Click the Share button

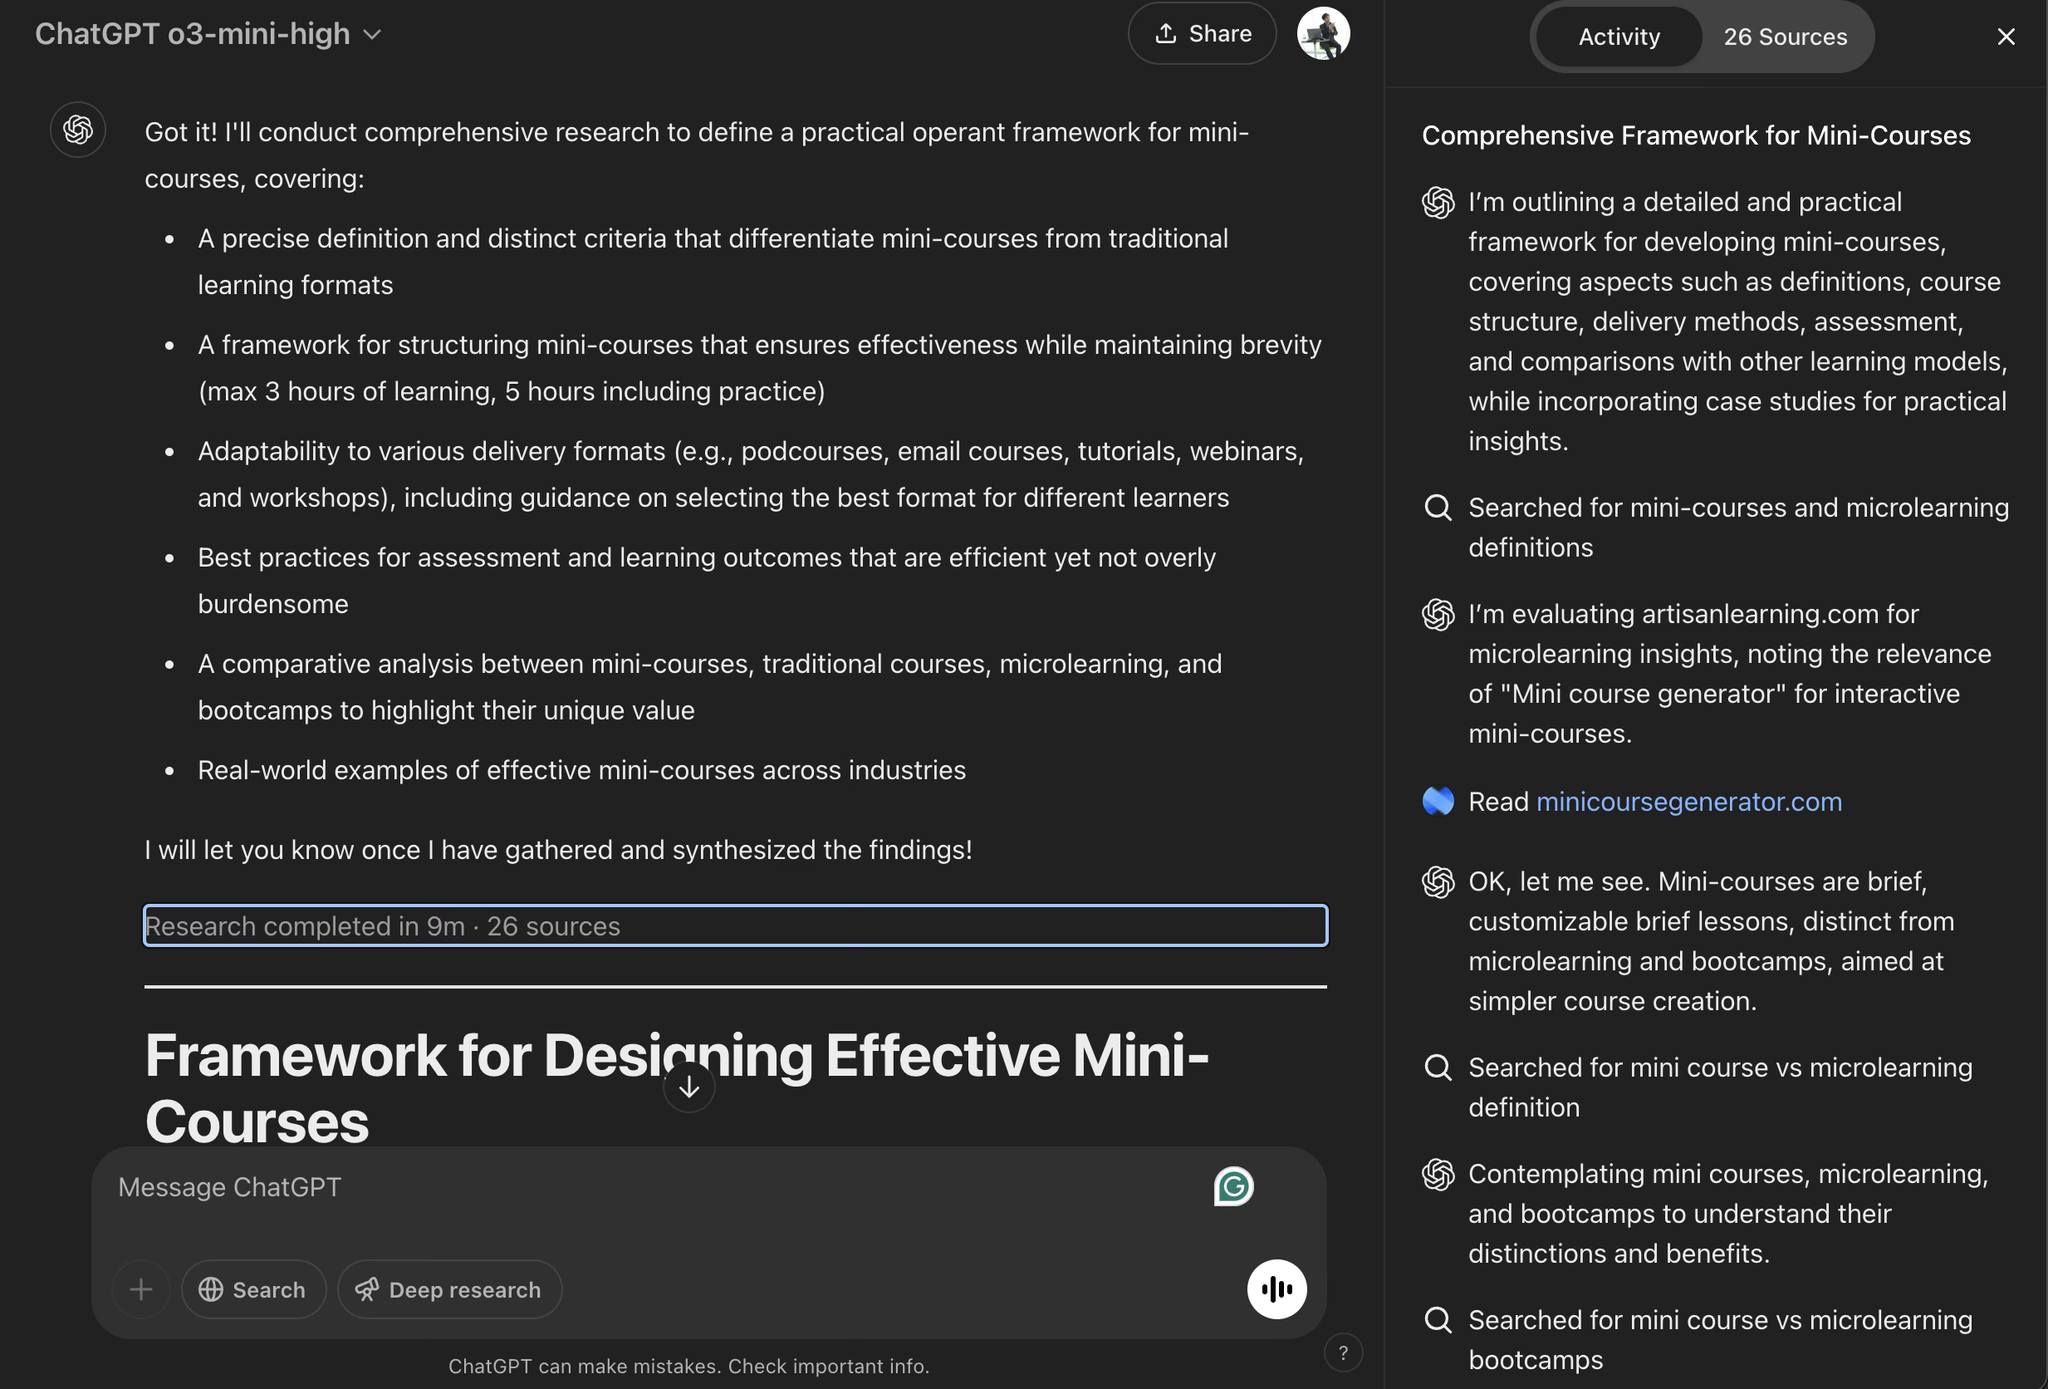pyautogui.click(x=1201, y=33)
